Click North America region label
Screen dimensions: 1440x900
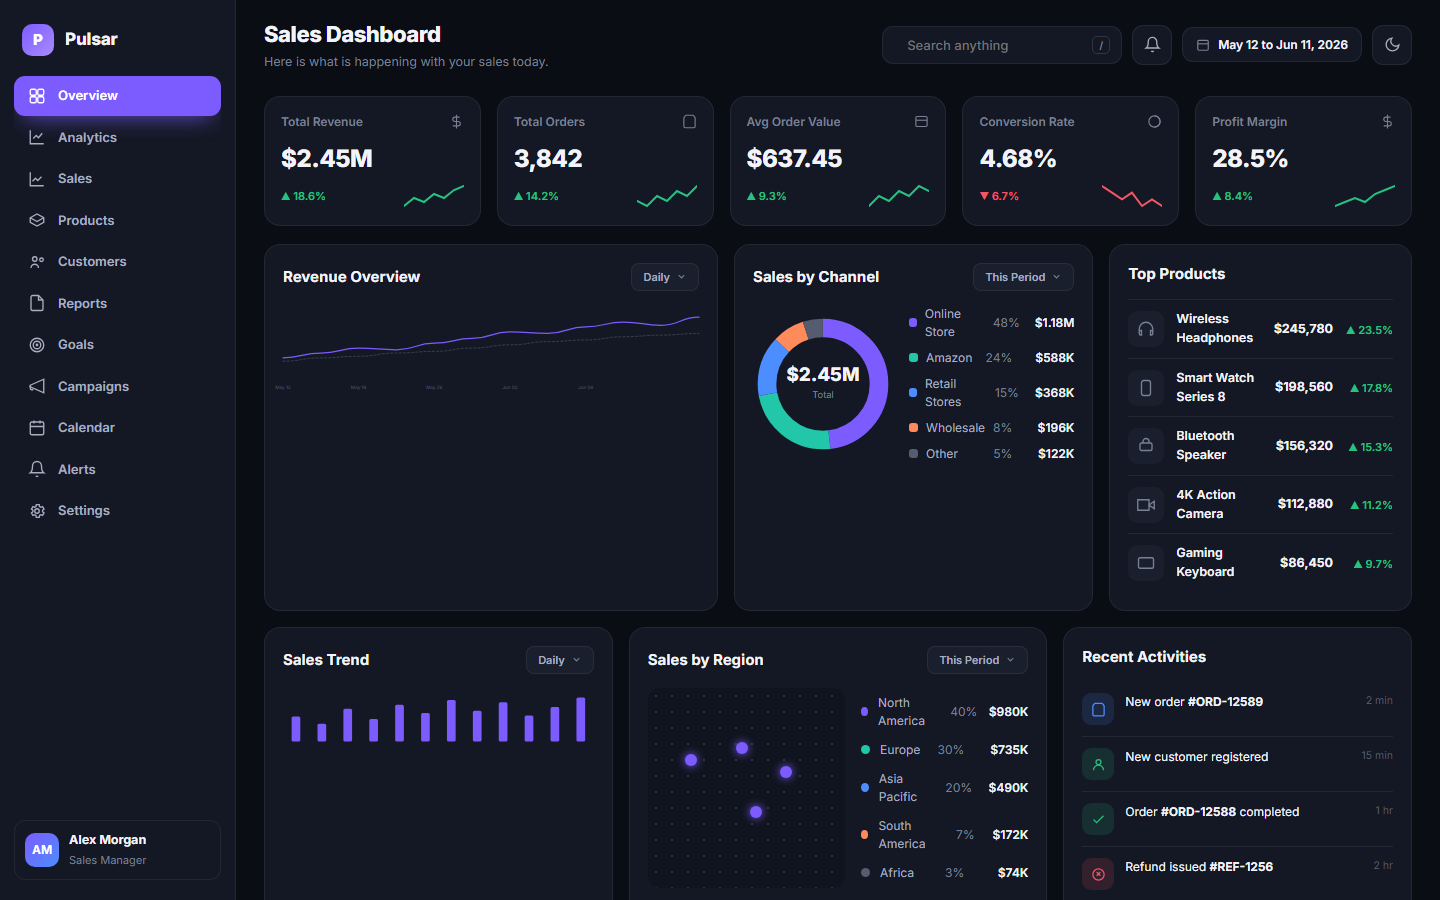[901, 712]
